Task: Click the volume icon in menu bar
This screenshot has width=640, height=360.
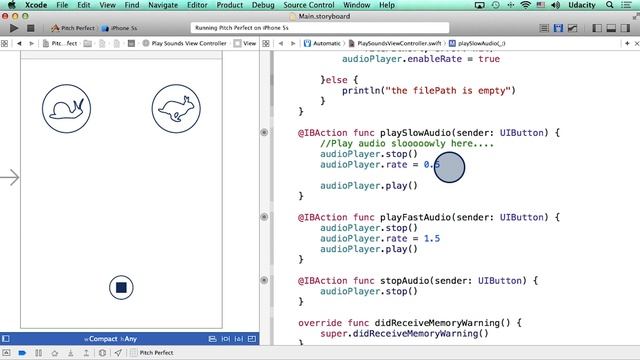Action: [555, 5]
